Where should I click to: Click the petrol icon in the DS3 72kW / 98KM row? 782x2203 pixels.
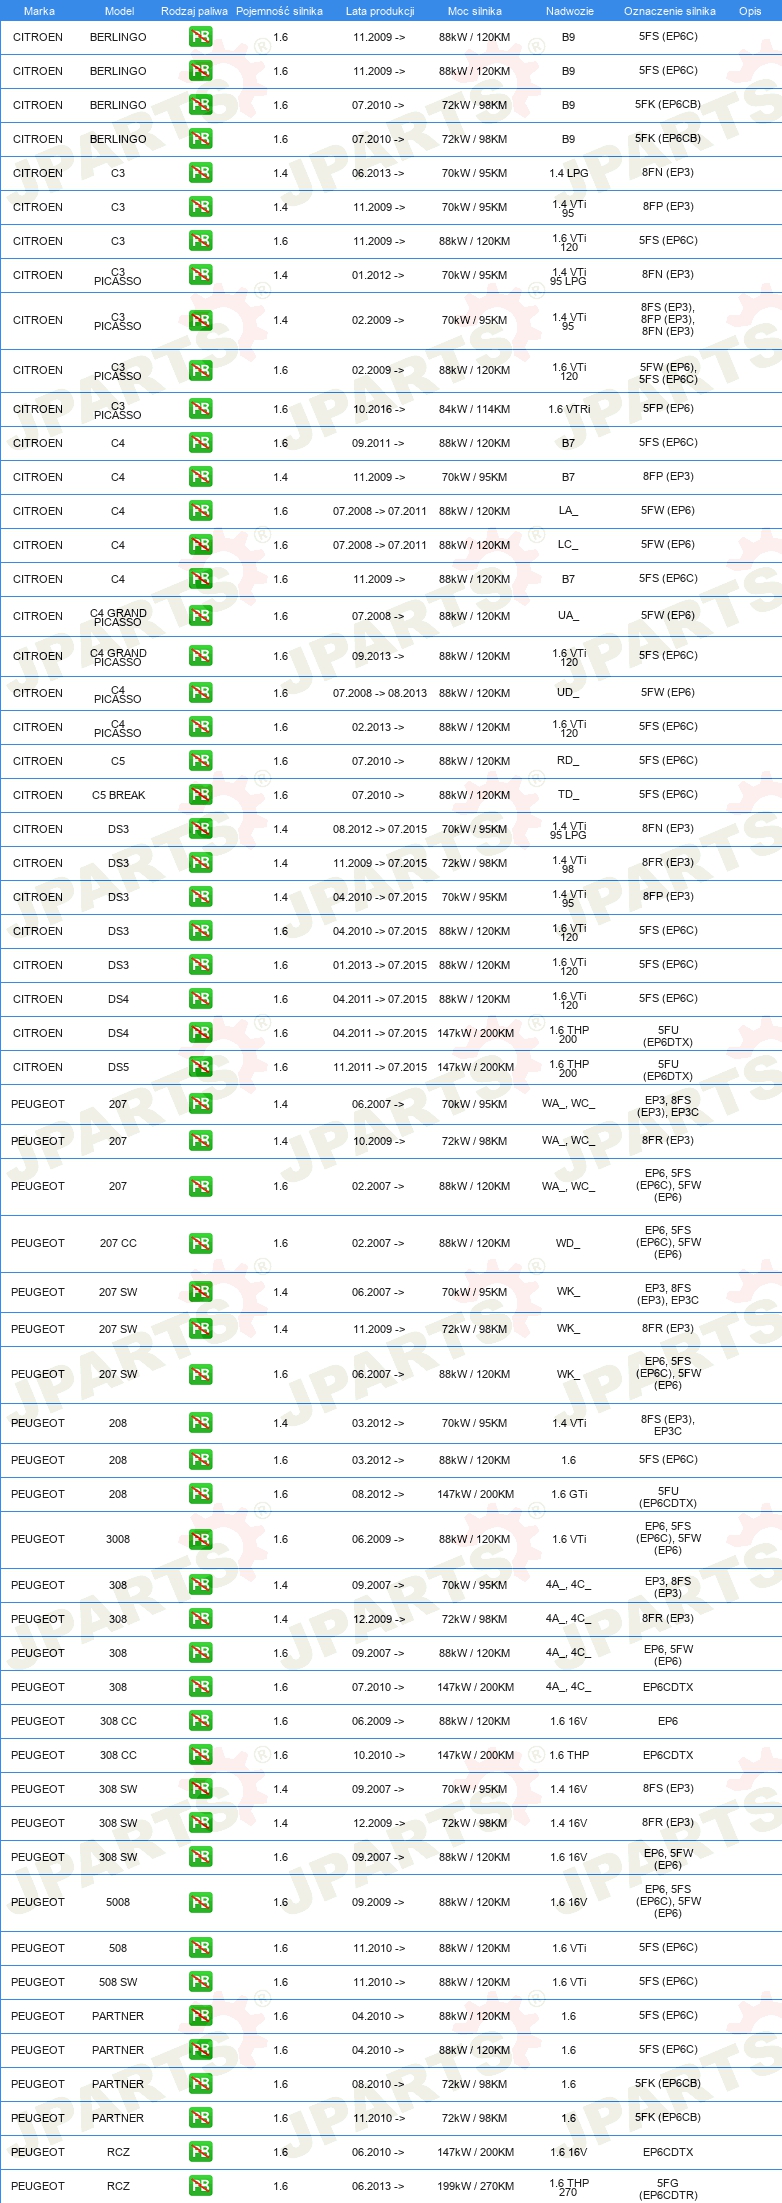click(x=200, y=863)
